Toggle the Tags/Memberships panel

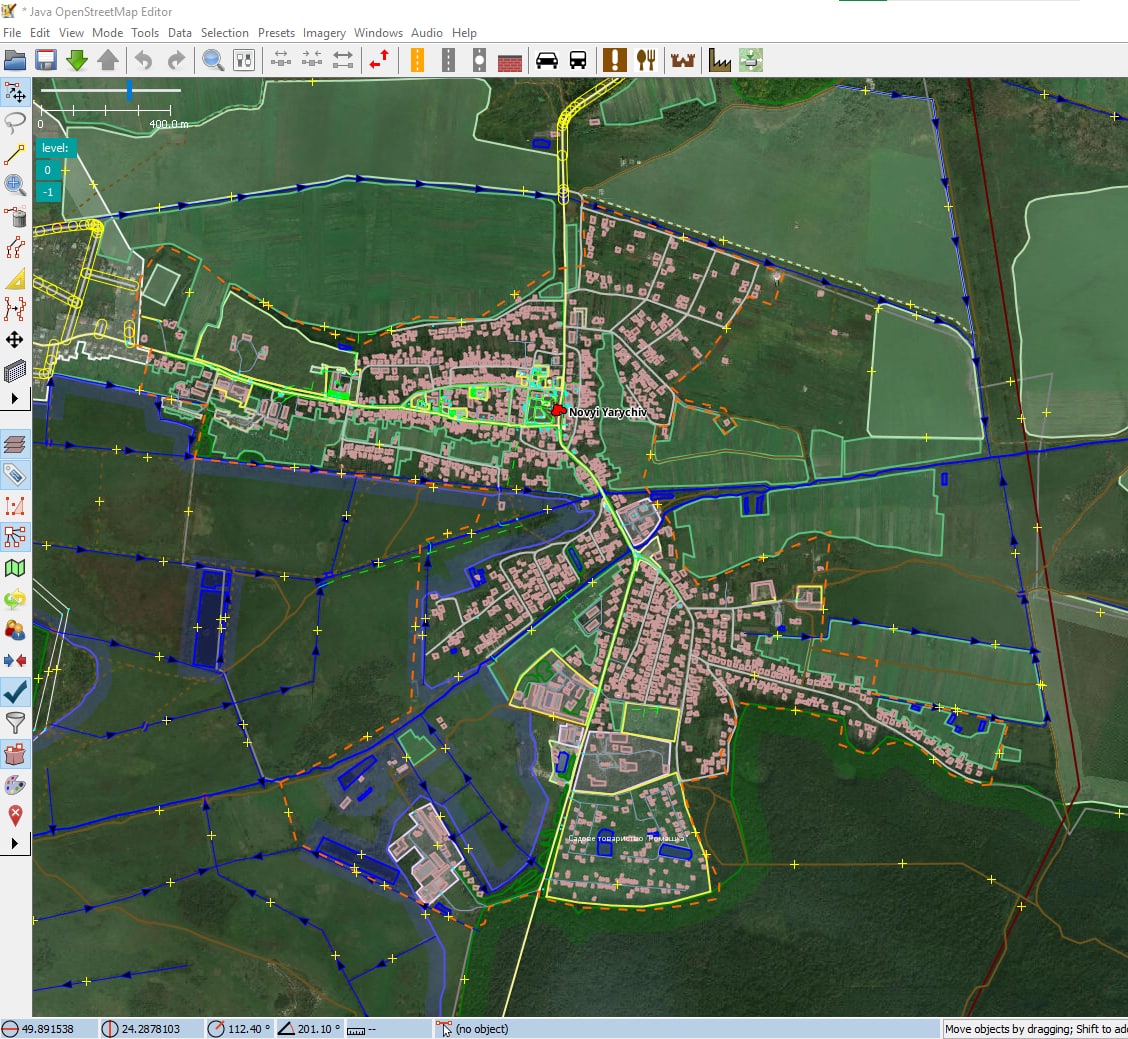click(x=15, y=475)
